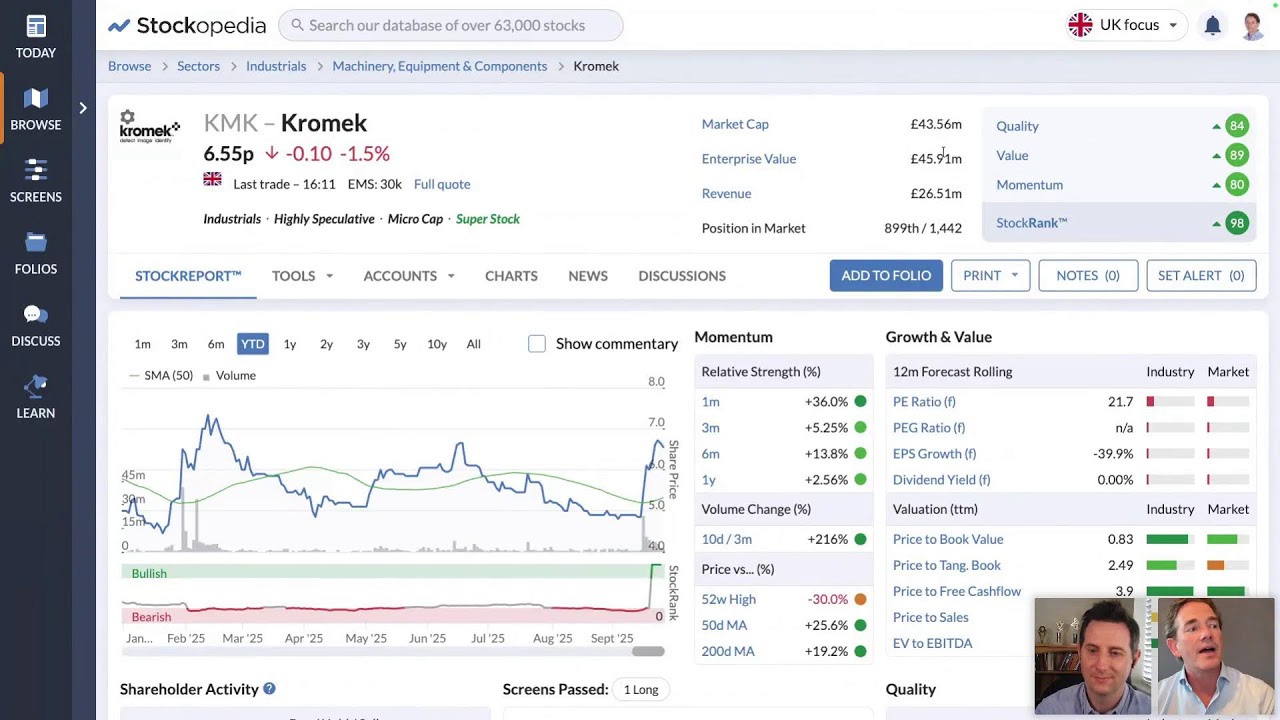Image resolution: width=1280 pixels, height=720 pixels.
Task: Select the 1m chart range
Action: click(142, 344)
